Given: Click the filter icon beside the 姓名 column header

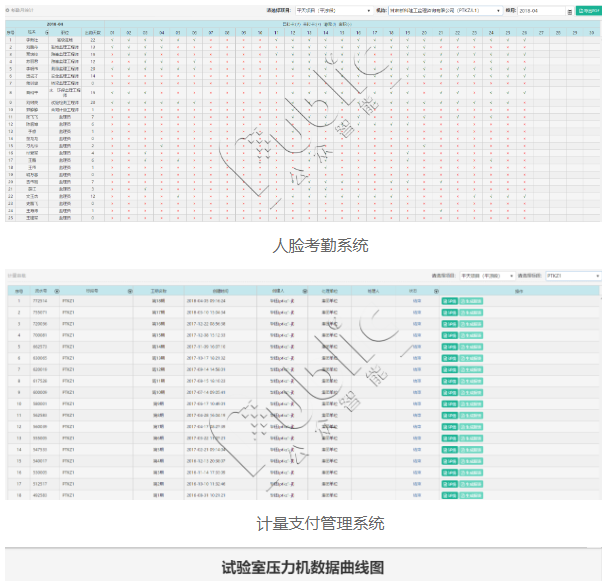Looking at the screenshot, I should (x=46, y=33).
